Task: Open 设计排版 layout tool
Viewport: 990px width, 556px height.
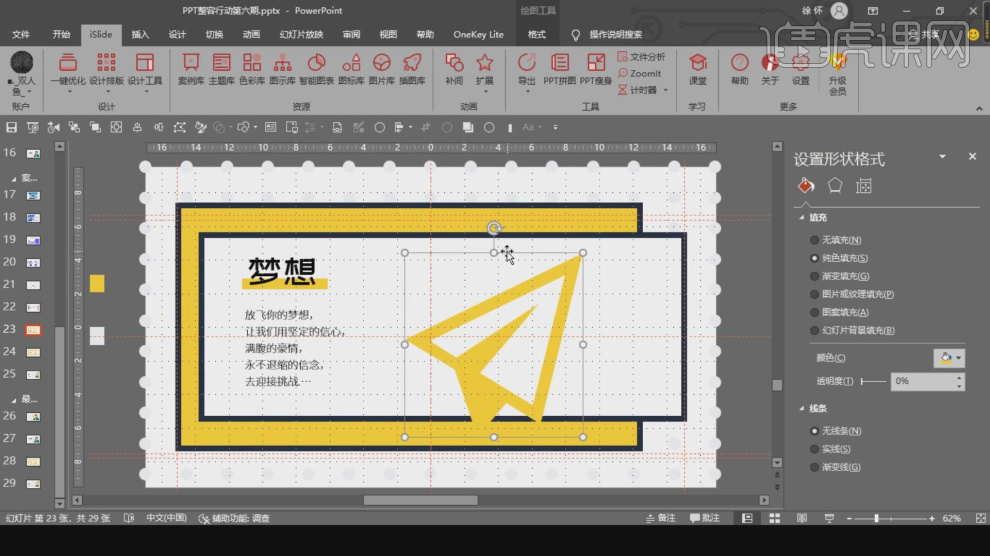Action: point(106,69)
